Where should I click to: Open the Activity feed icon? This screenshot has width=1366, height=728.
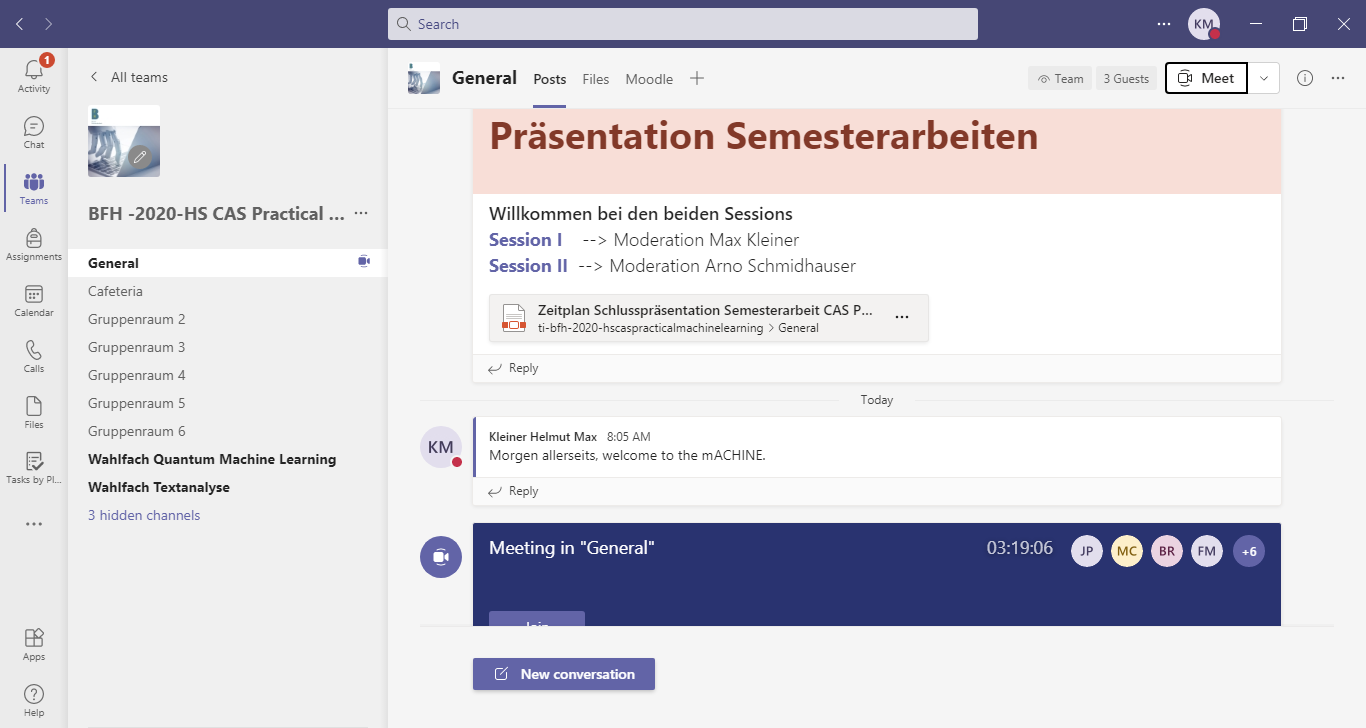(x=34, y=75)
